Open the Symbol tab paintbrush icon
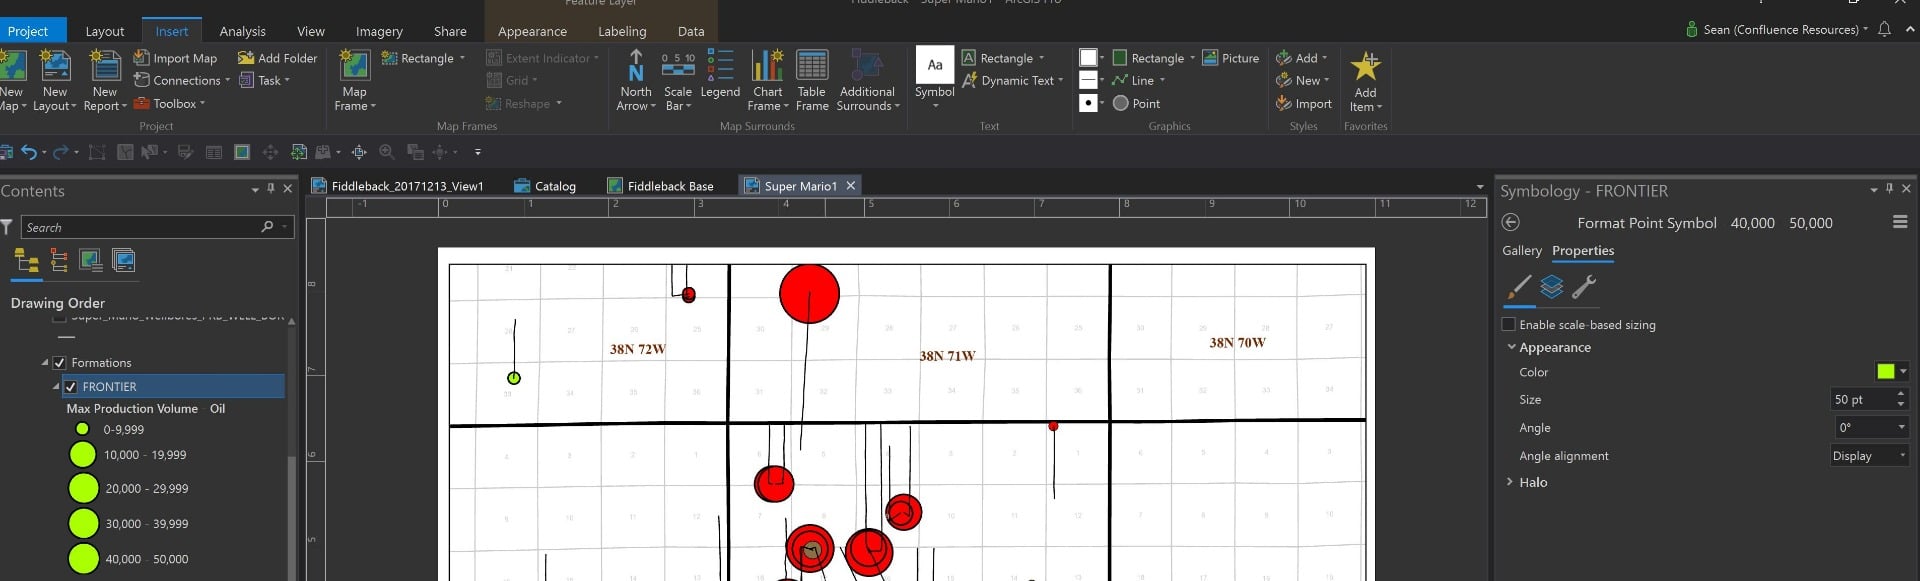Screen dimensions: 1920x581 tap(1519, 287)
